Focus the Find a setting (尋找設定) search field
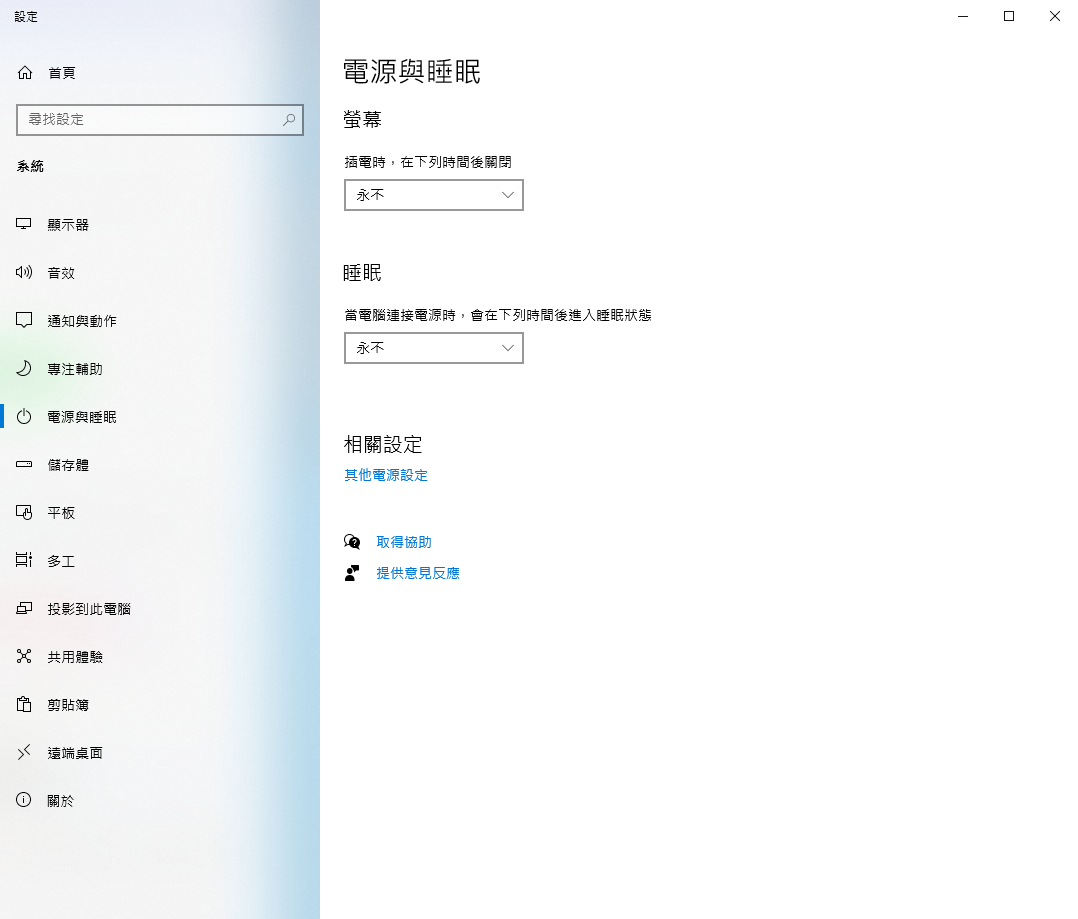The height and width of the screenshot is (919, 1078). tap(148, 119)
